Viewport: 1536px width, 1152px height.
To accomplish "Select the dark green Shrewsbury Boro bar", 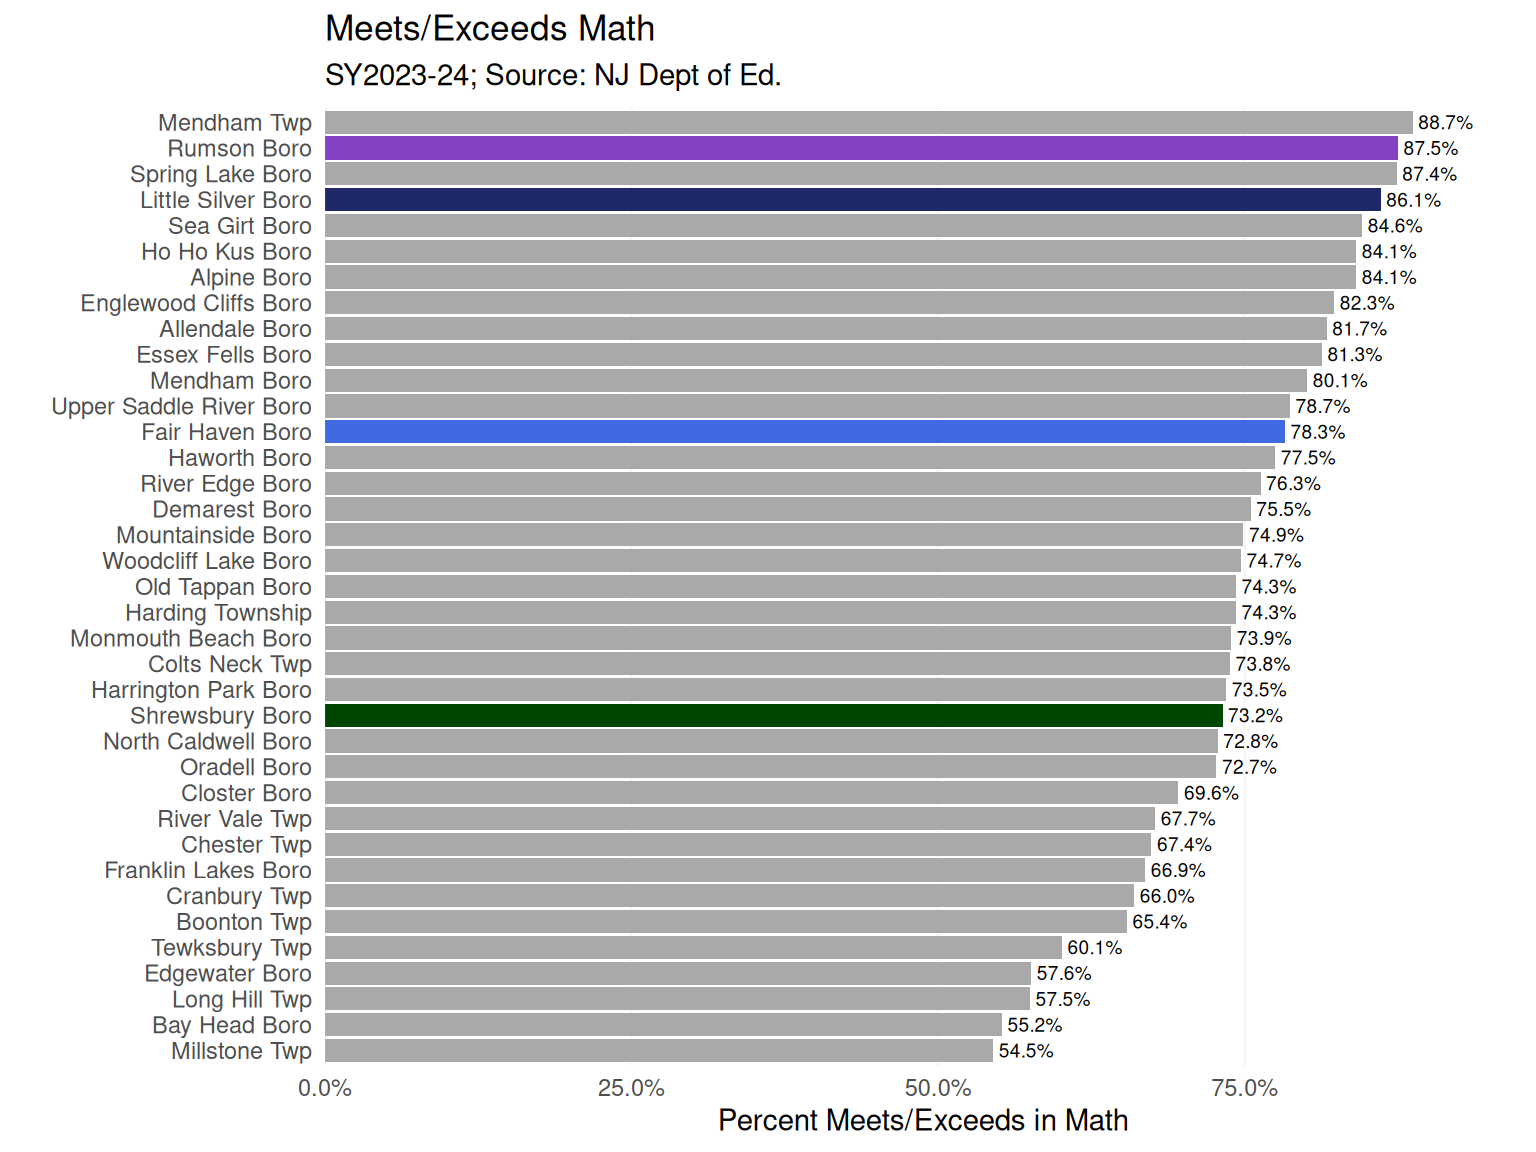I will [774, 715].
